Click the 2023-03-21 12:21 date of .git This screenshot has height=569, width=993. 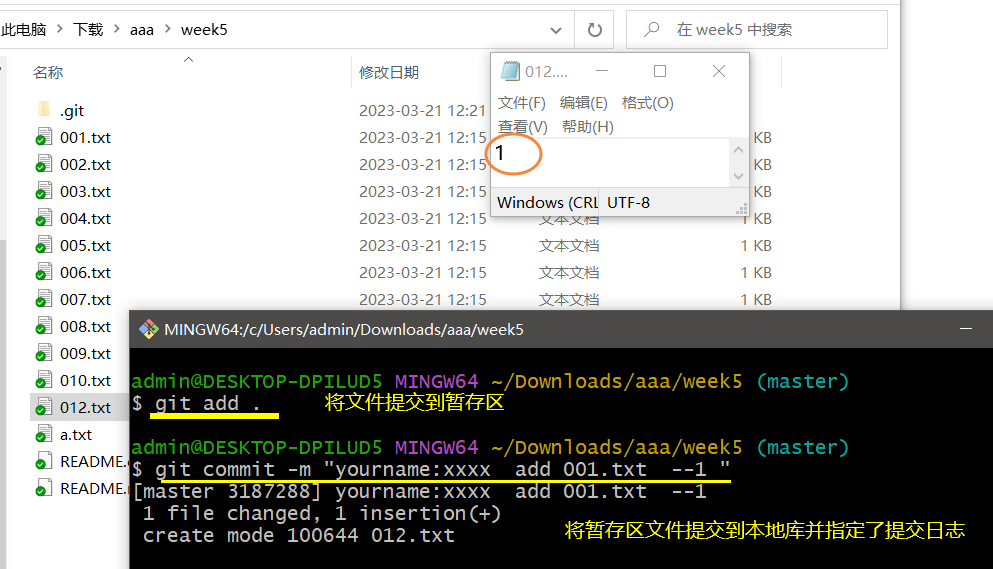click(422, 110)
